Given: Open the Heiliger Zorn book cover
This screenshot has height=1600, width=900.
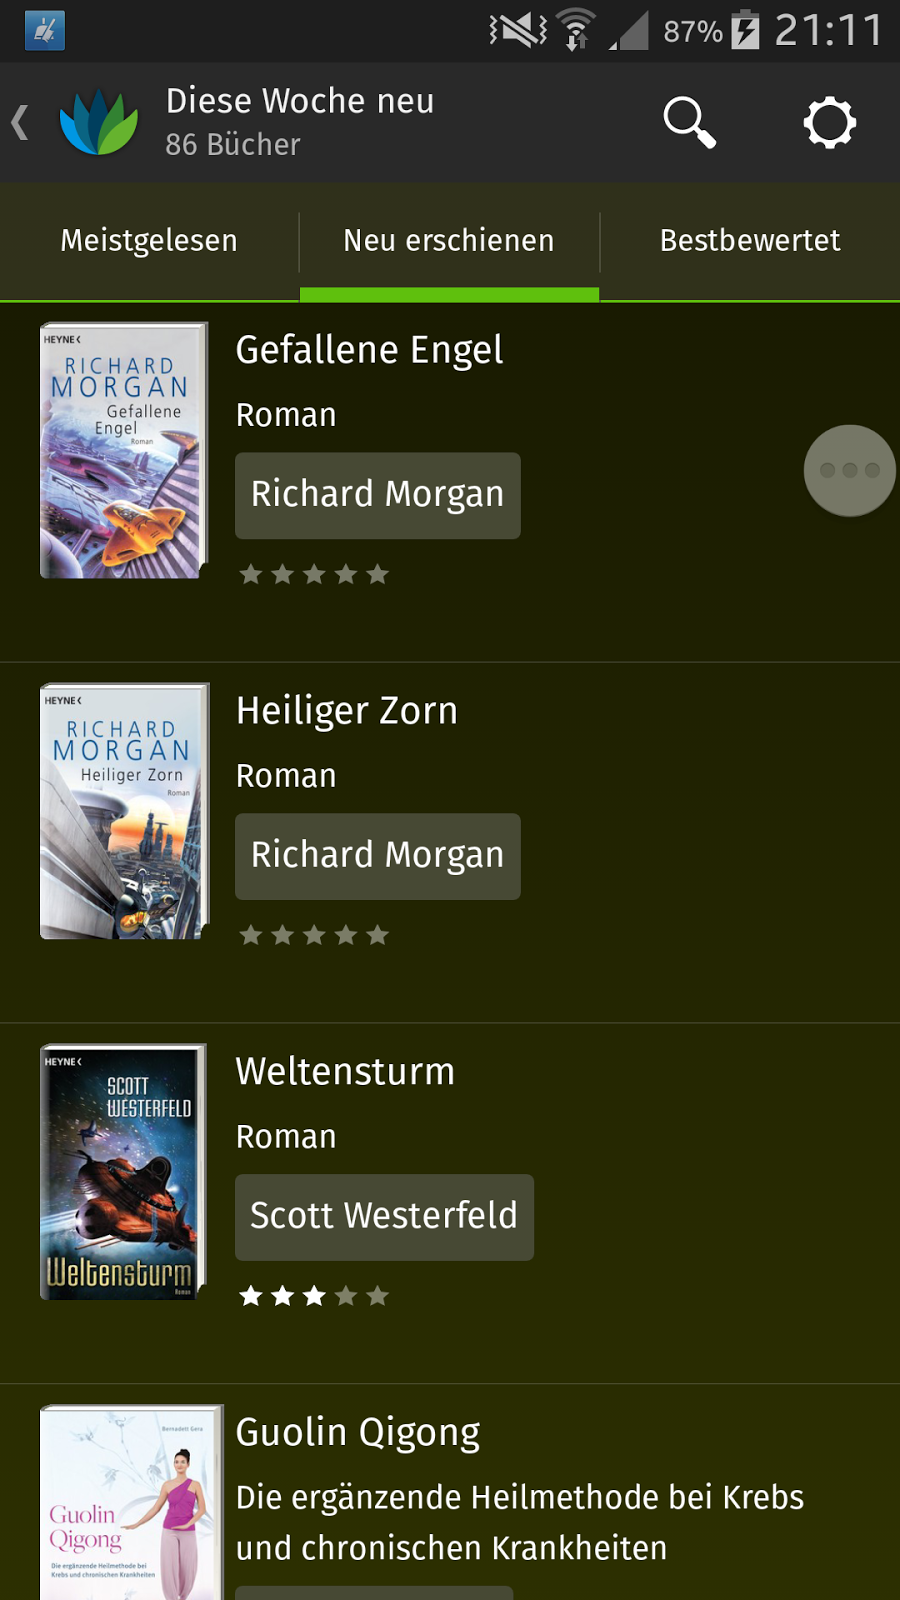Looking at the screenshot, I should point(124,811).
